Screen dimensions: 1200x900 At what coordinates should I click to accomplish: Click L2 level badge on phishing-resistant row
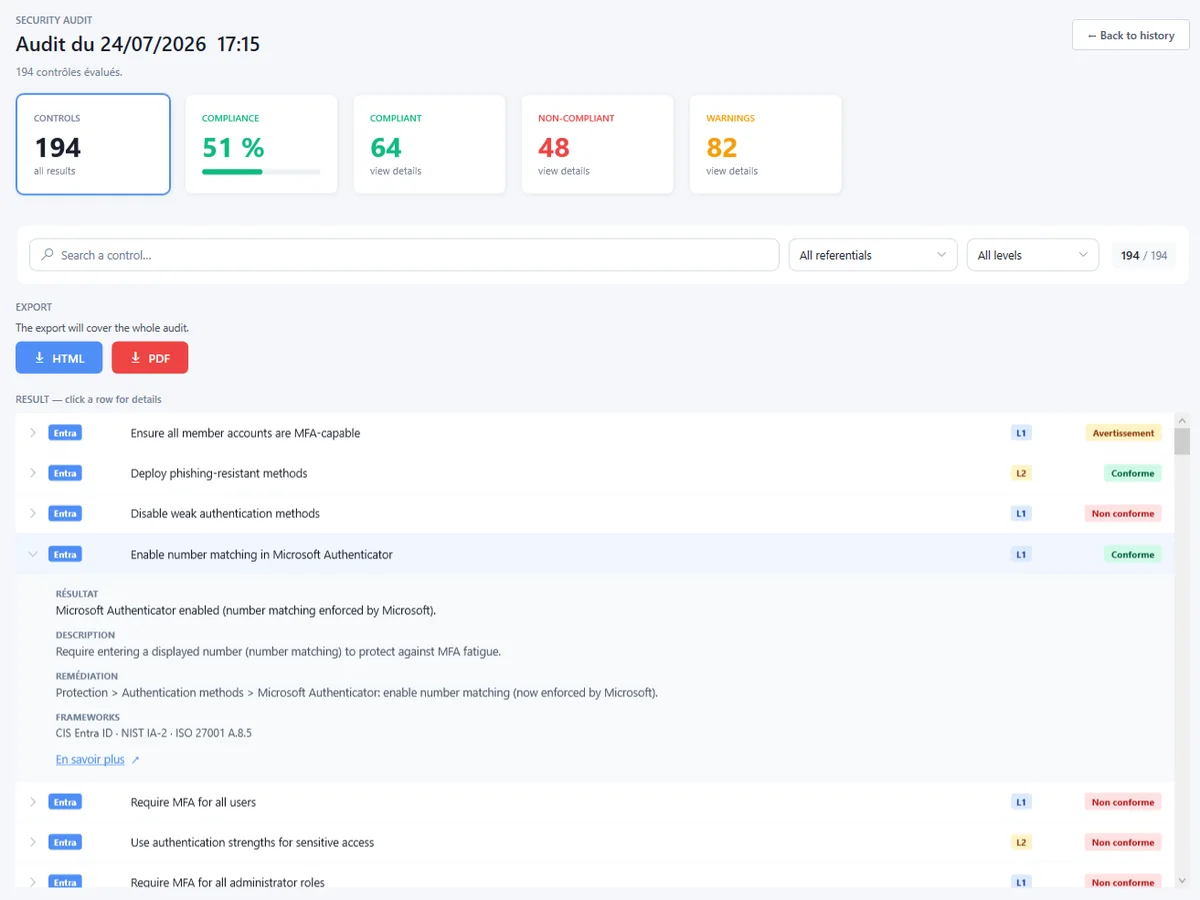tap(1021, 473)
